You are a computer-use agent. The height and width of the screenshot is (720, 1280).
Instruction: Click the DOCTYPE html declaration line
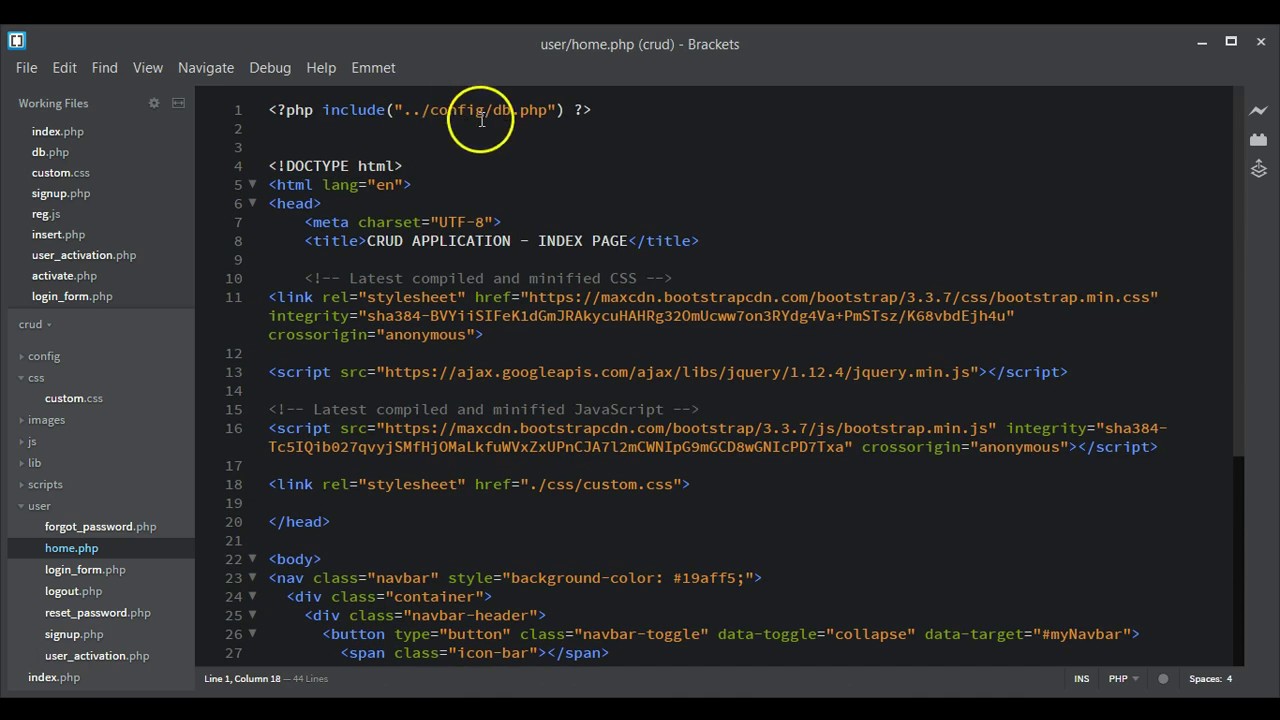335,166
